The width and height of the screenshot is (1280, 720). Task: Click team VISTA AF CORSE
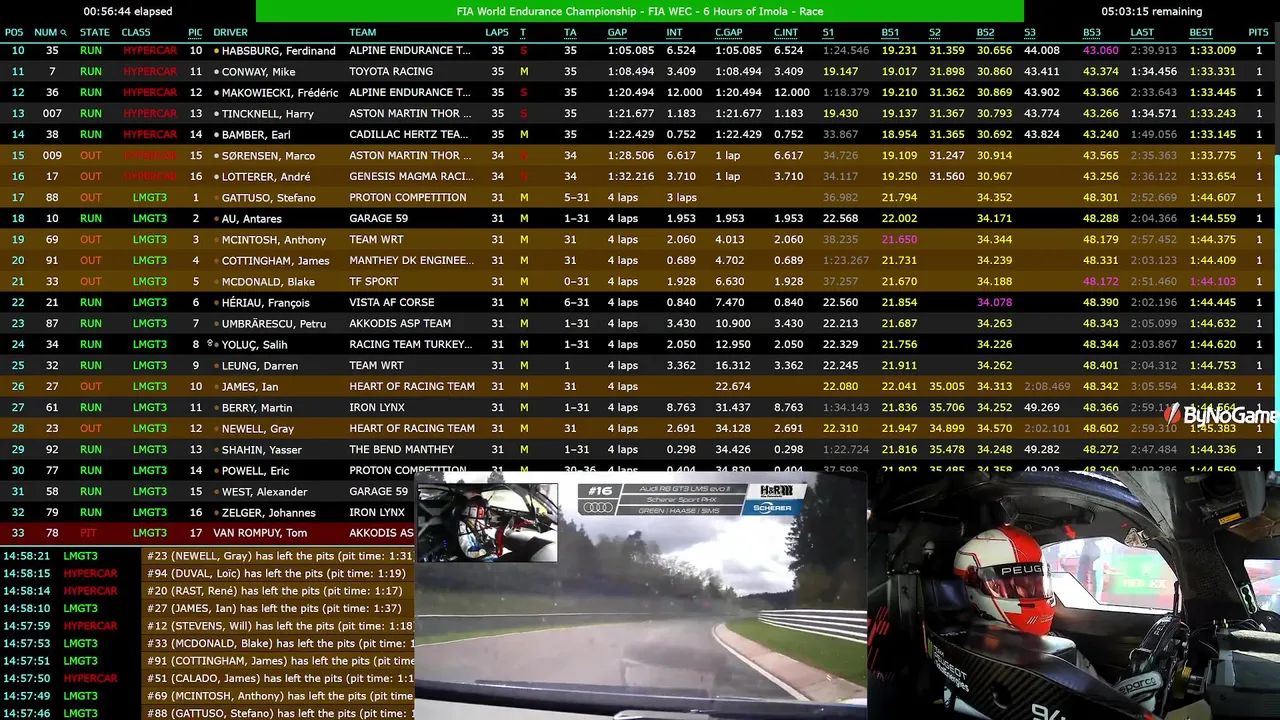click(392, 303)
